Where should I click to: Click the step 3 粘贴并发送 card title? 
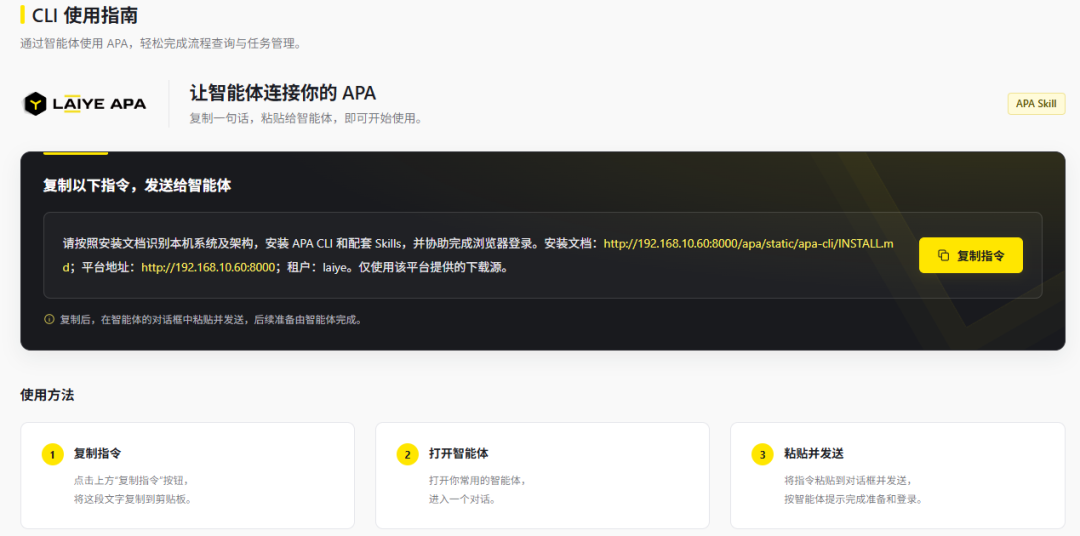[x=813, y=454]
